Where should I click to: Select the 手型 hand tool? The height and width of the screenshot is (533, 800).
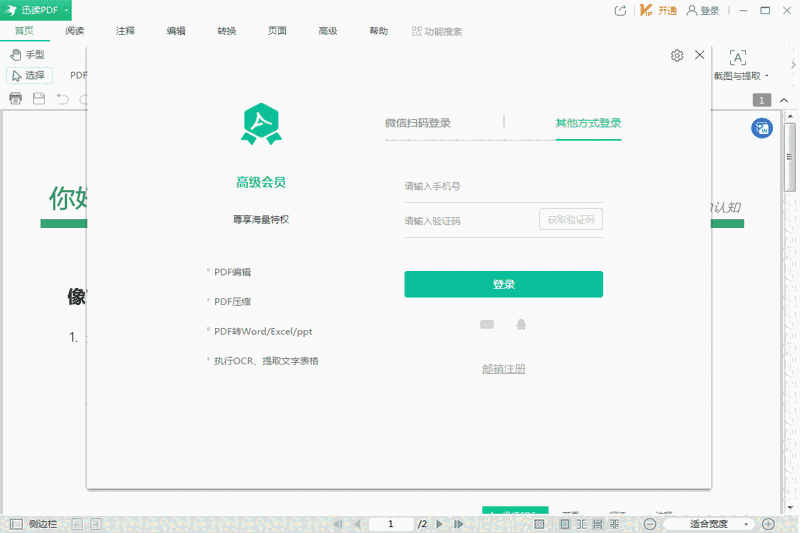click(28, 55)
